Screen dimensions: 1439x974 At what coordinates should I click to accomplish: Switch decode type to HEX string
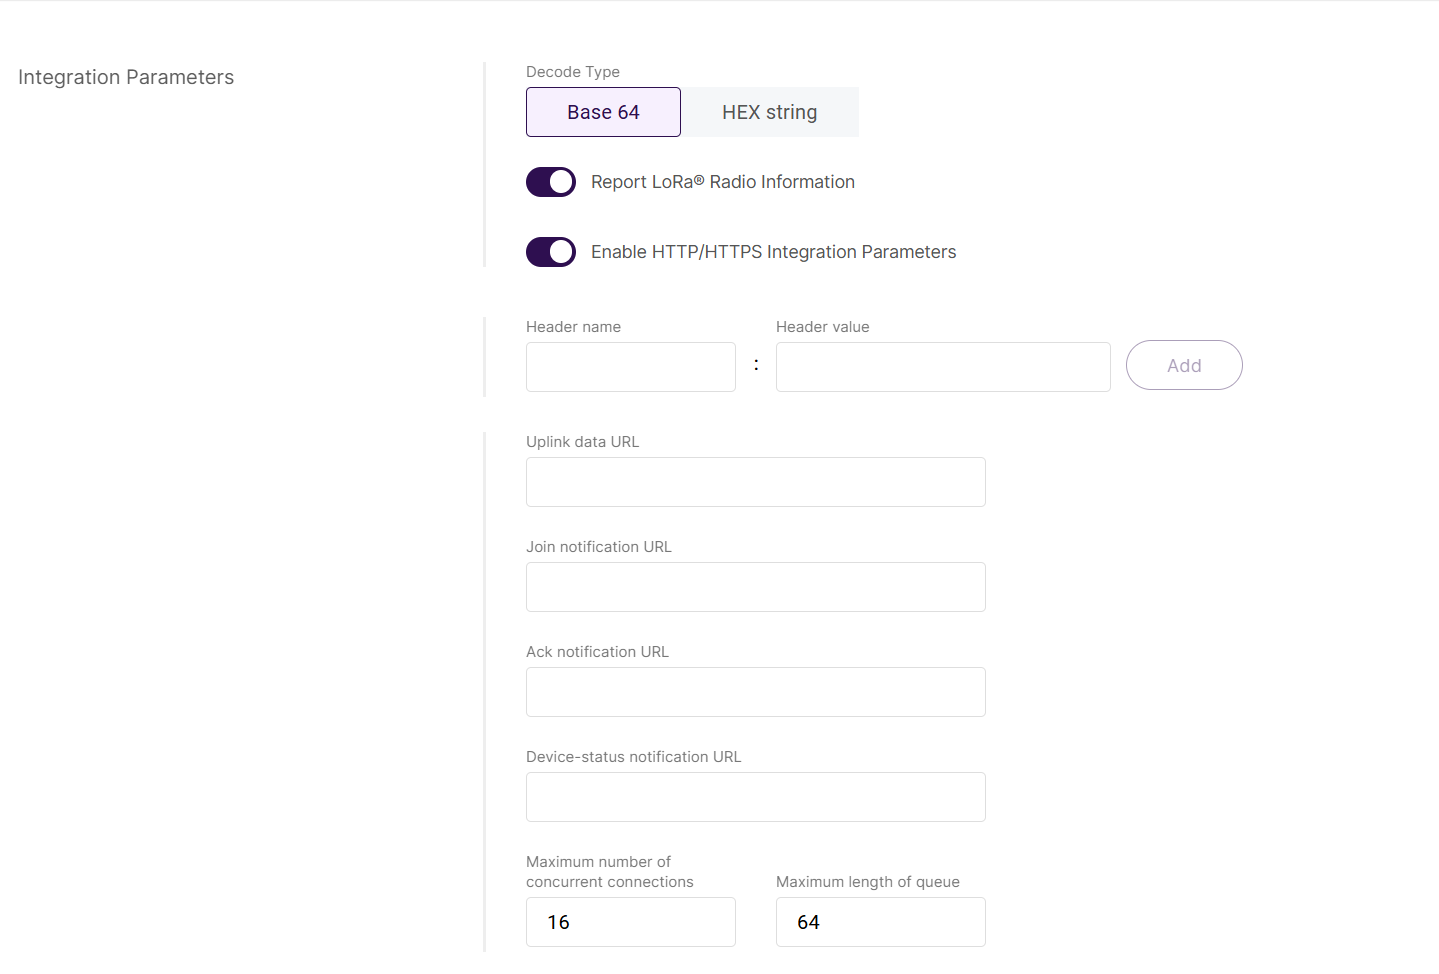point(769,112)
